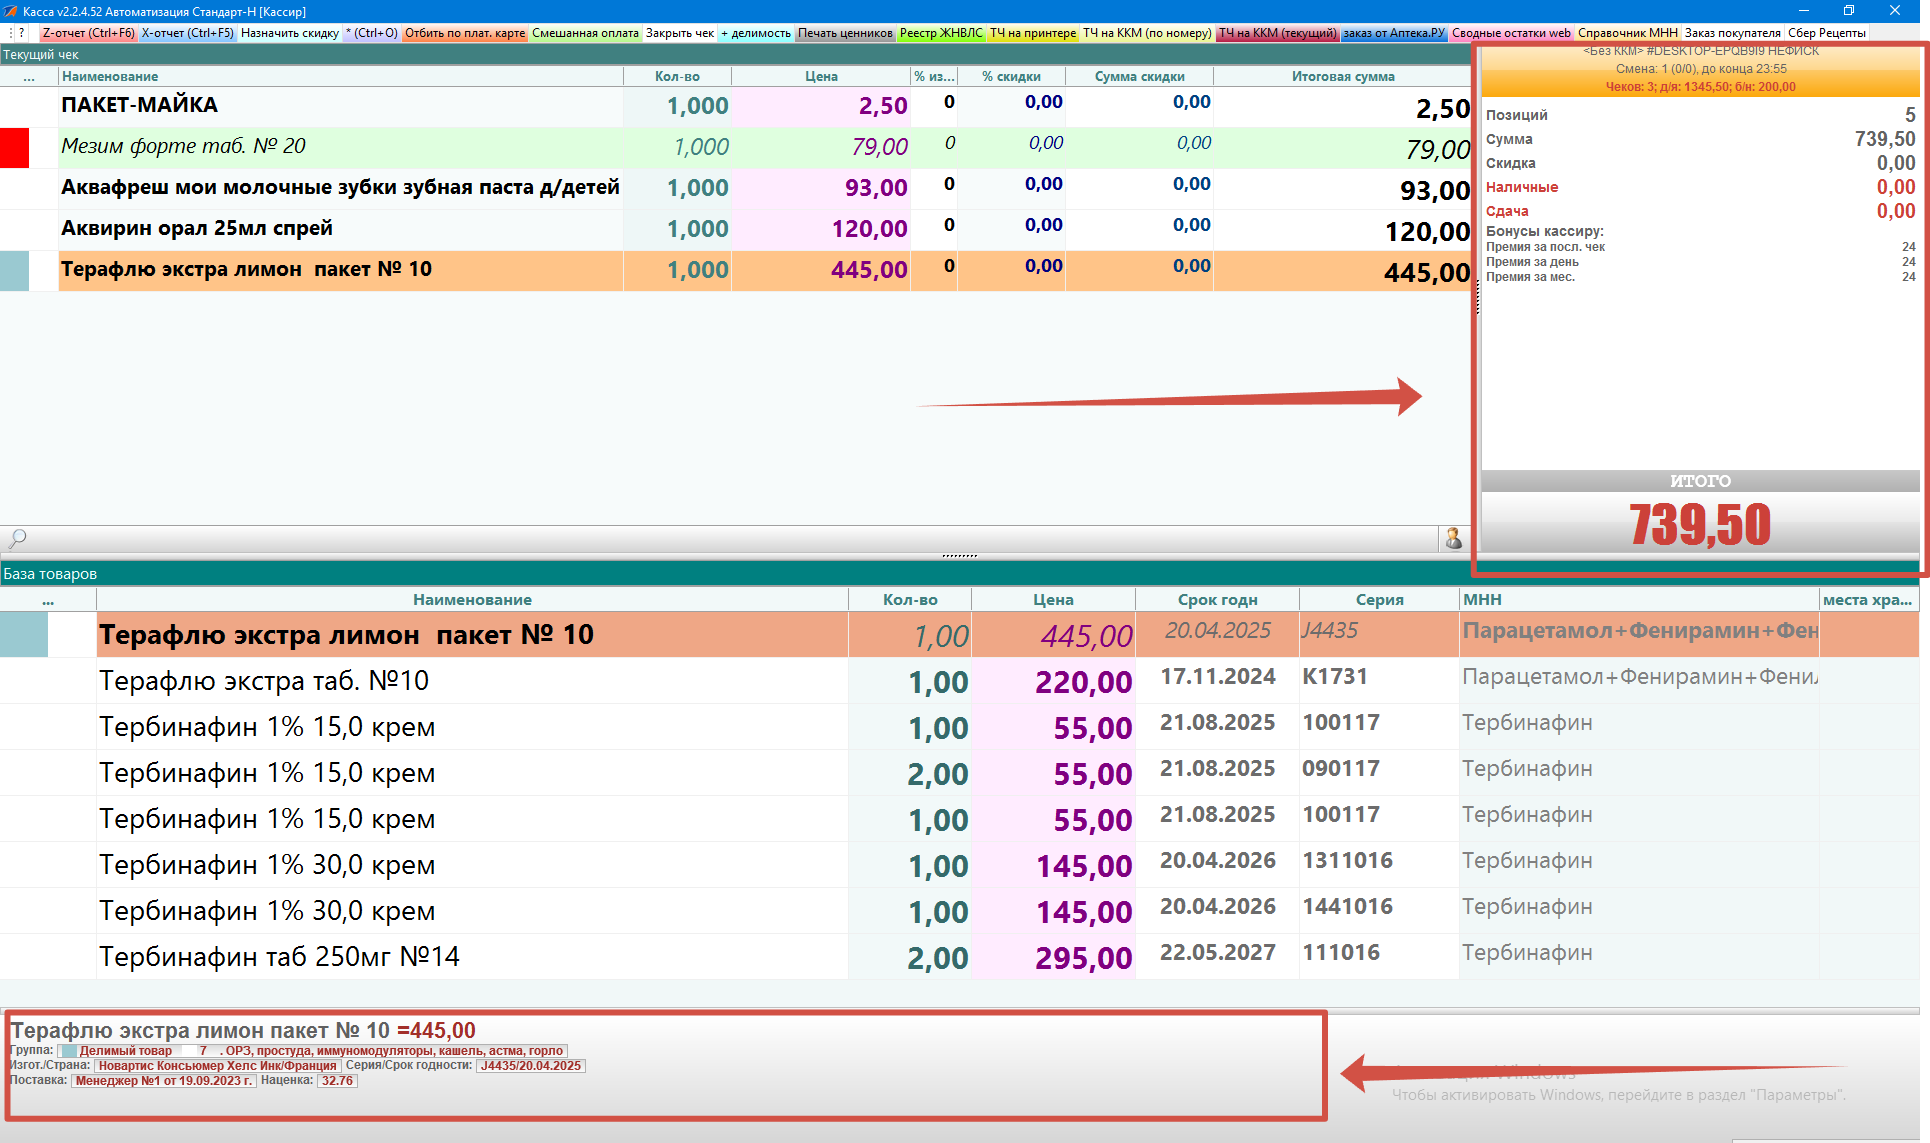
Task: Select Аквирин орал 25мл спрей row
Action: 735,229
